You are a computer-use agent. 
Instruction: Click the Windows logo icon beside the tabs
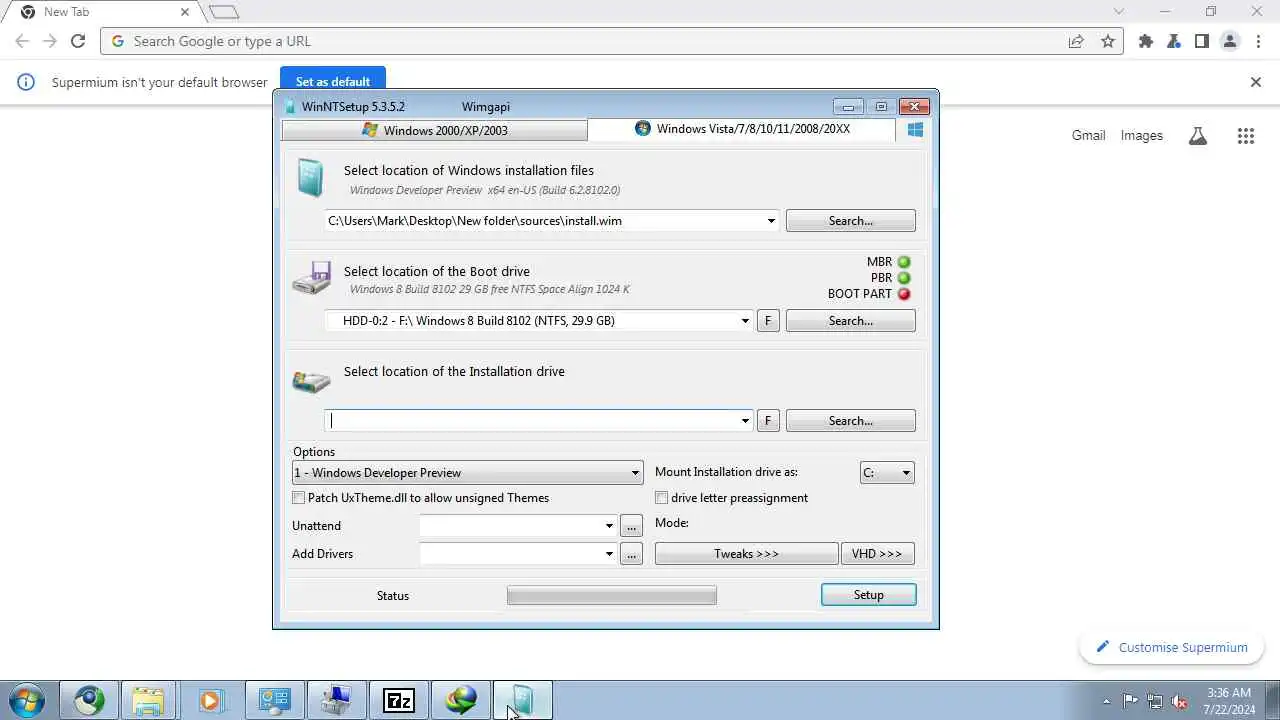coord(915,130)
